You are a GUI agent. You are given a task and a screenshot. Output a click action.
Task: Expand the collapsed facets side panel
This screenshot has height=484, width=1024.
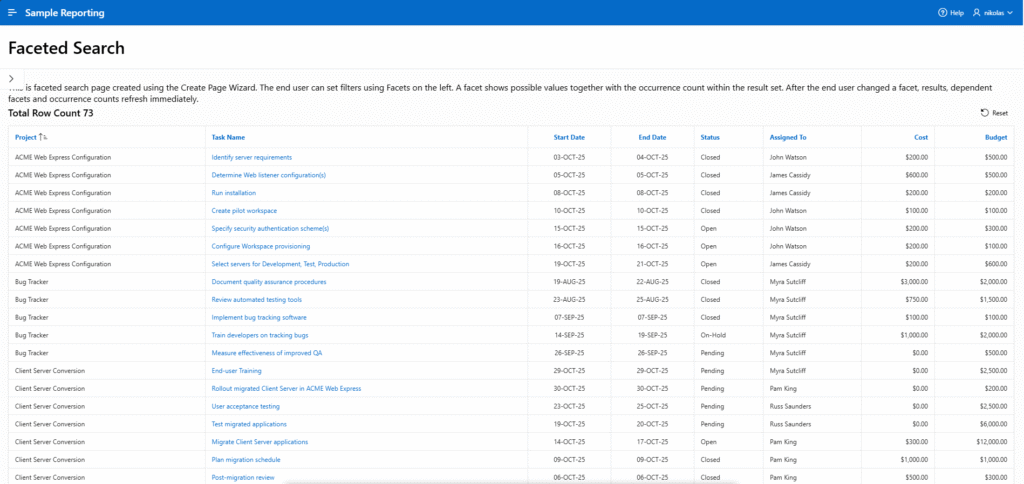pos(9,78)
